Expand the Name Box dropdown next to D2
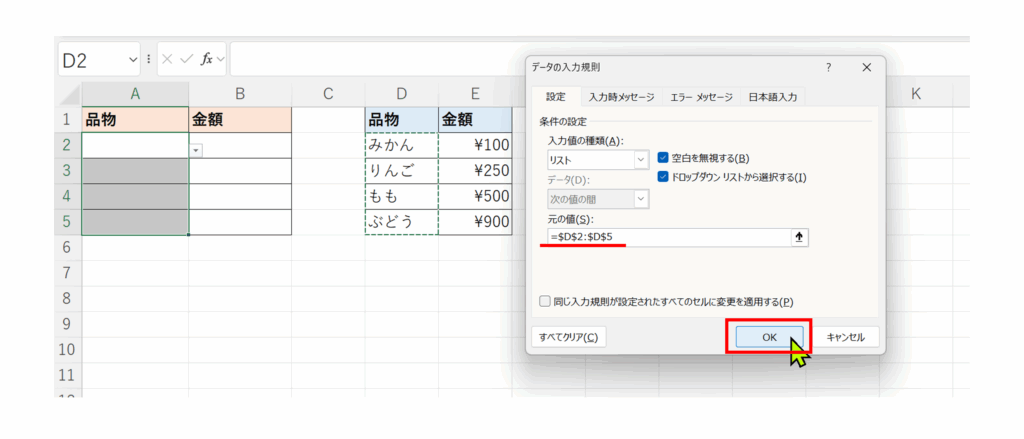Viewport: 1024px width, 439px height. pos(134,60)
